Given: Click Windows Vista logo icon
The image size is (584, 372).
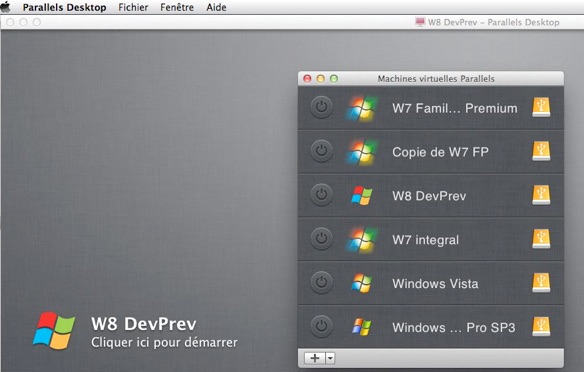Looking at the screenshot, I should (x=362, y=283).
